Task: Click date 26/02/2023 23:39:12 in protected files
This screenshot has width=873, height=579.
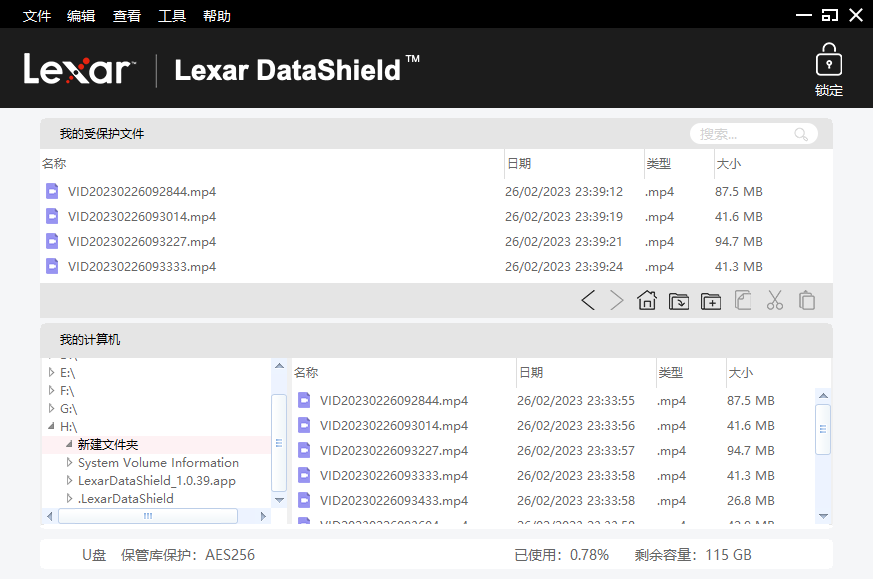Action: (563, 192)
